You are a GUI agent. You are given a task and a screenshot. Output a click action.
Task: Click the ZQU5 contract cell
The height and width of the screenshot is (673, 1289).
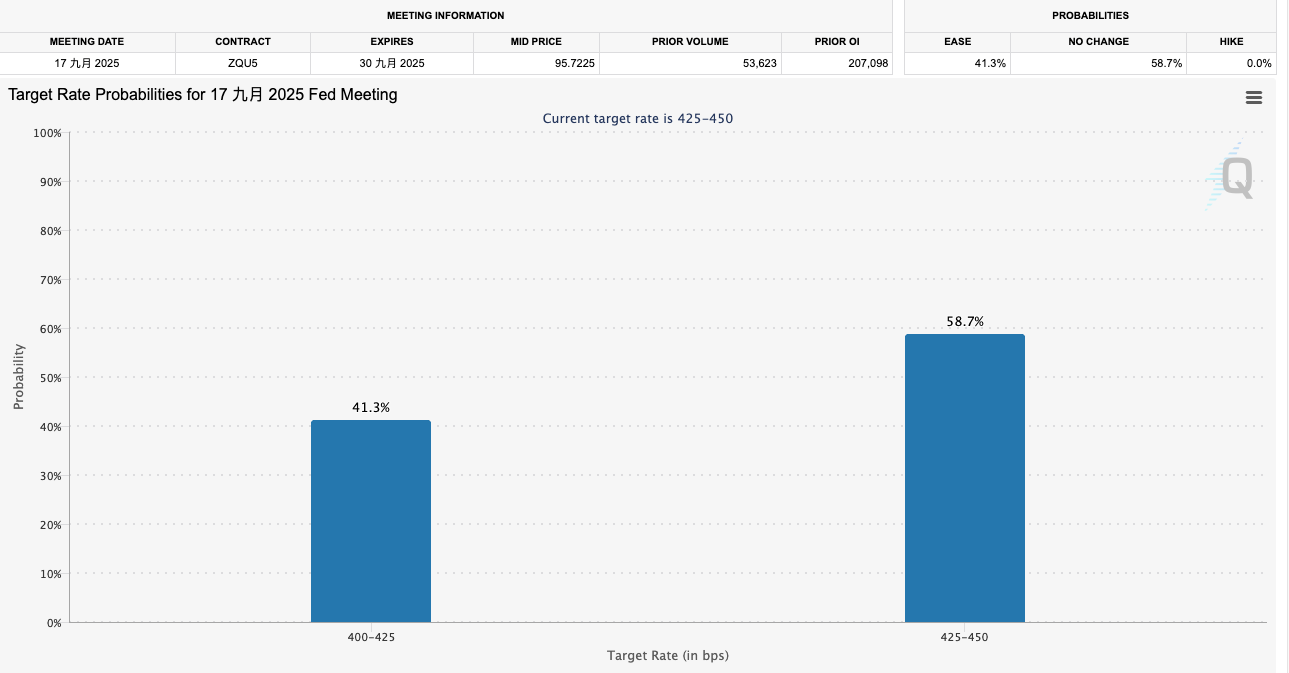point(243,64)
